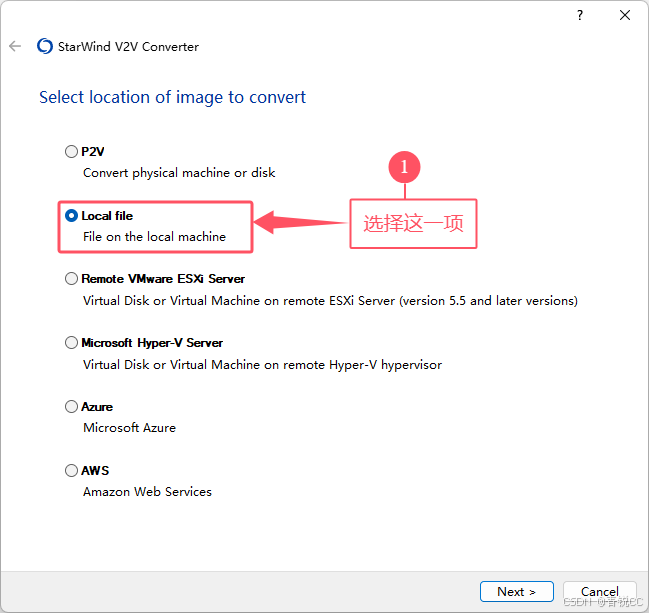Choose the AWS radio button

point(71,471)
